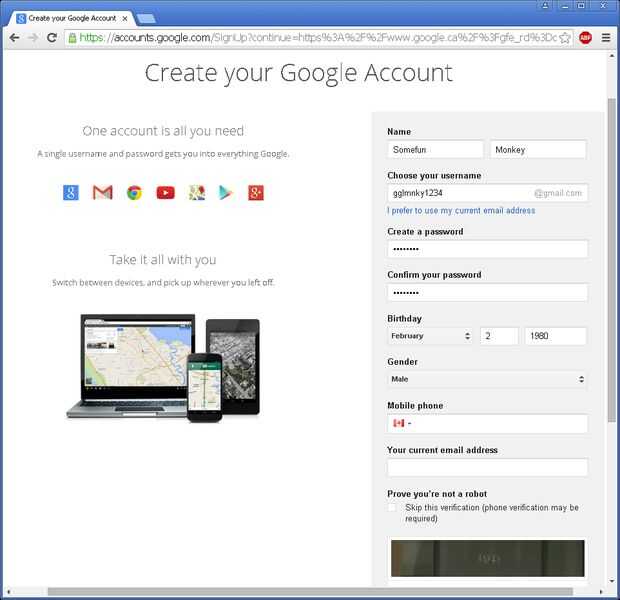620x600 pixels.
Task: Click the vertical scrollbar thumb
Action: click(x=611, y=259)
